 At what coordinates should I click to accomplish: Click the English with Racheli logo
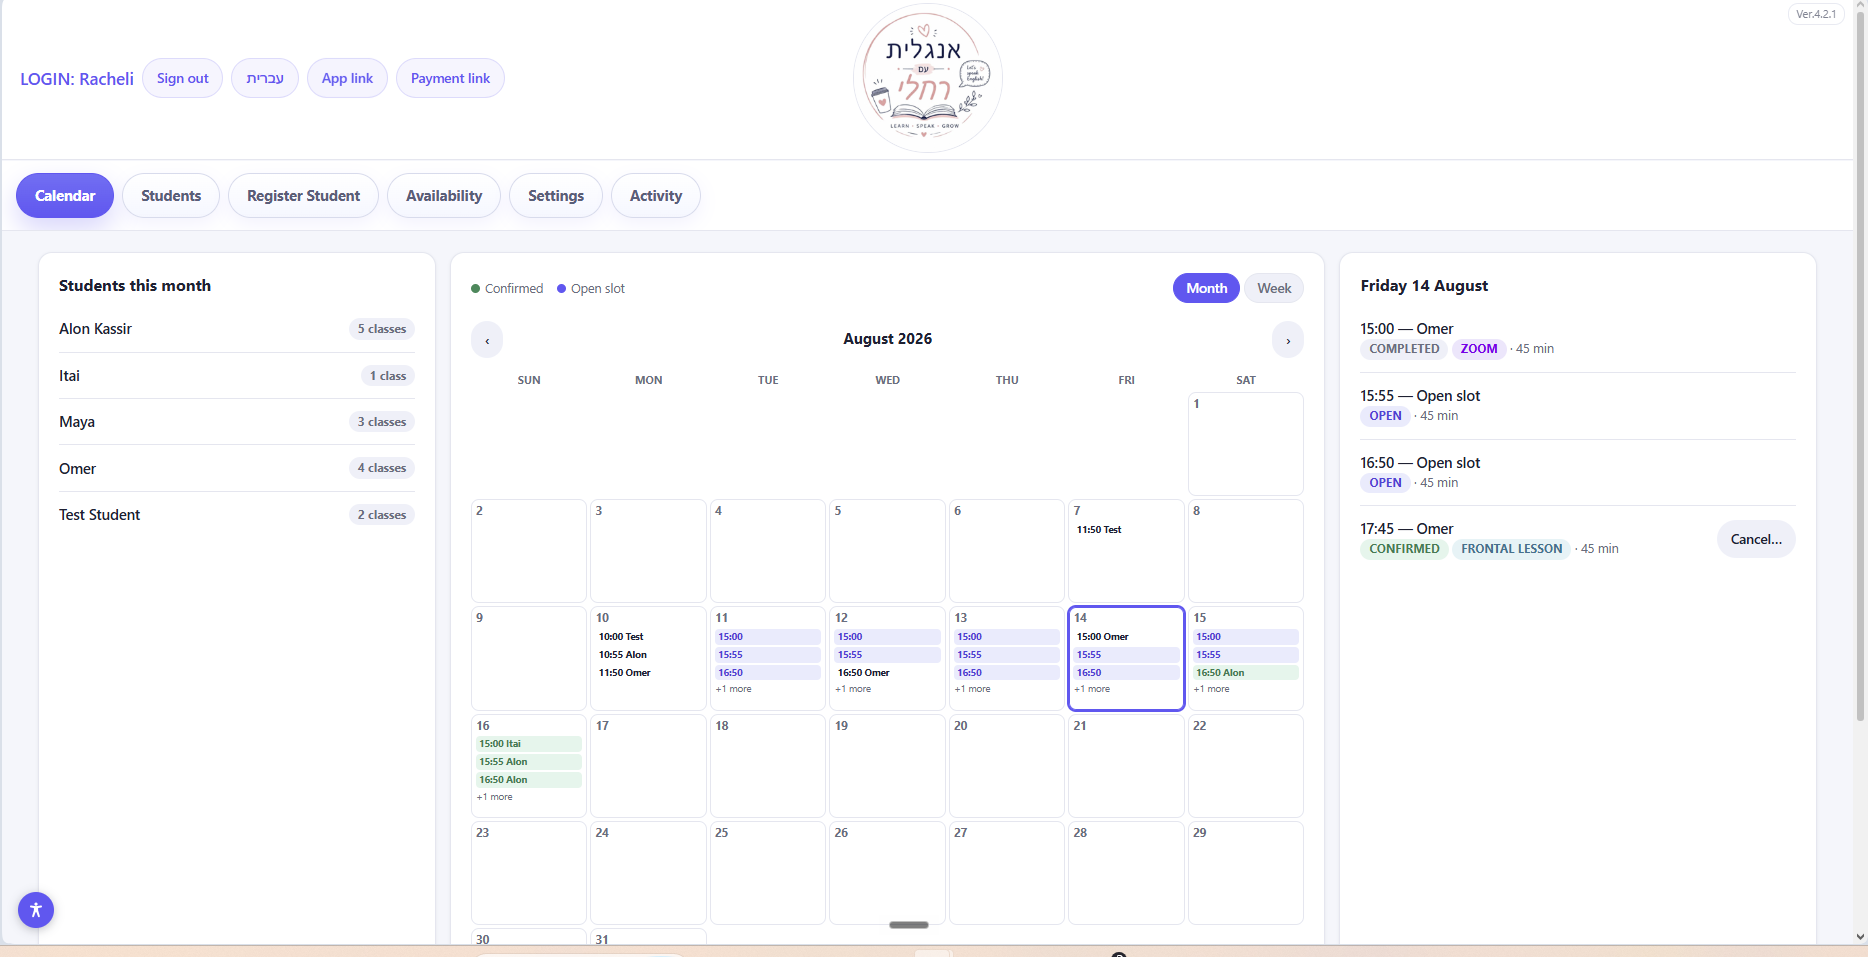[927, 78]
